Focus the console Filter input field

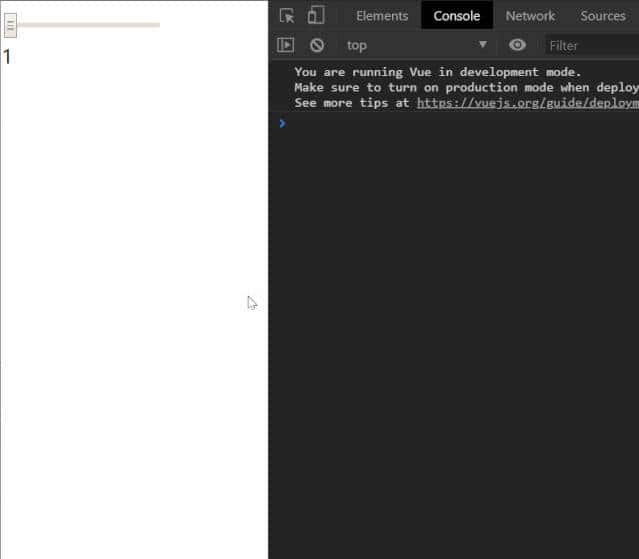592,45
